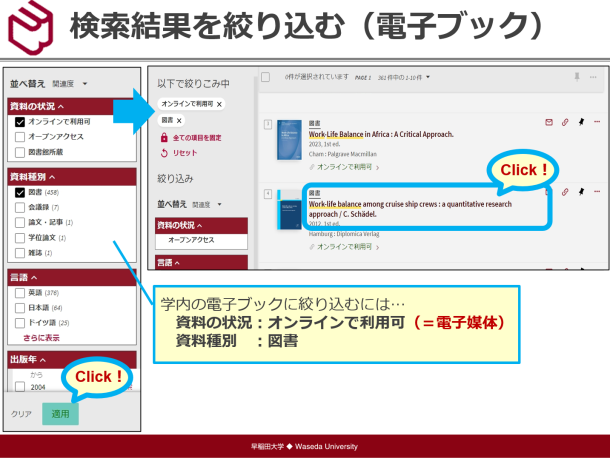Screen dimensions: 610x458
Task: Click the クリア clear button
Action: 21,413
